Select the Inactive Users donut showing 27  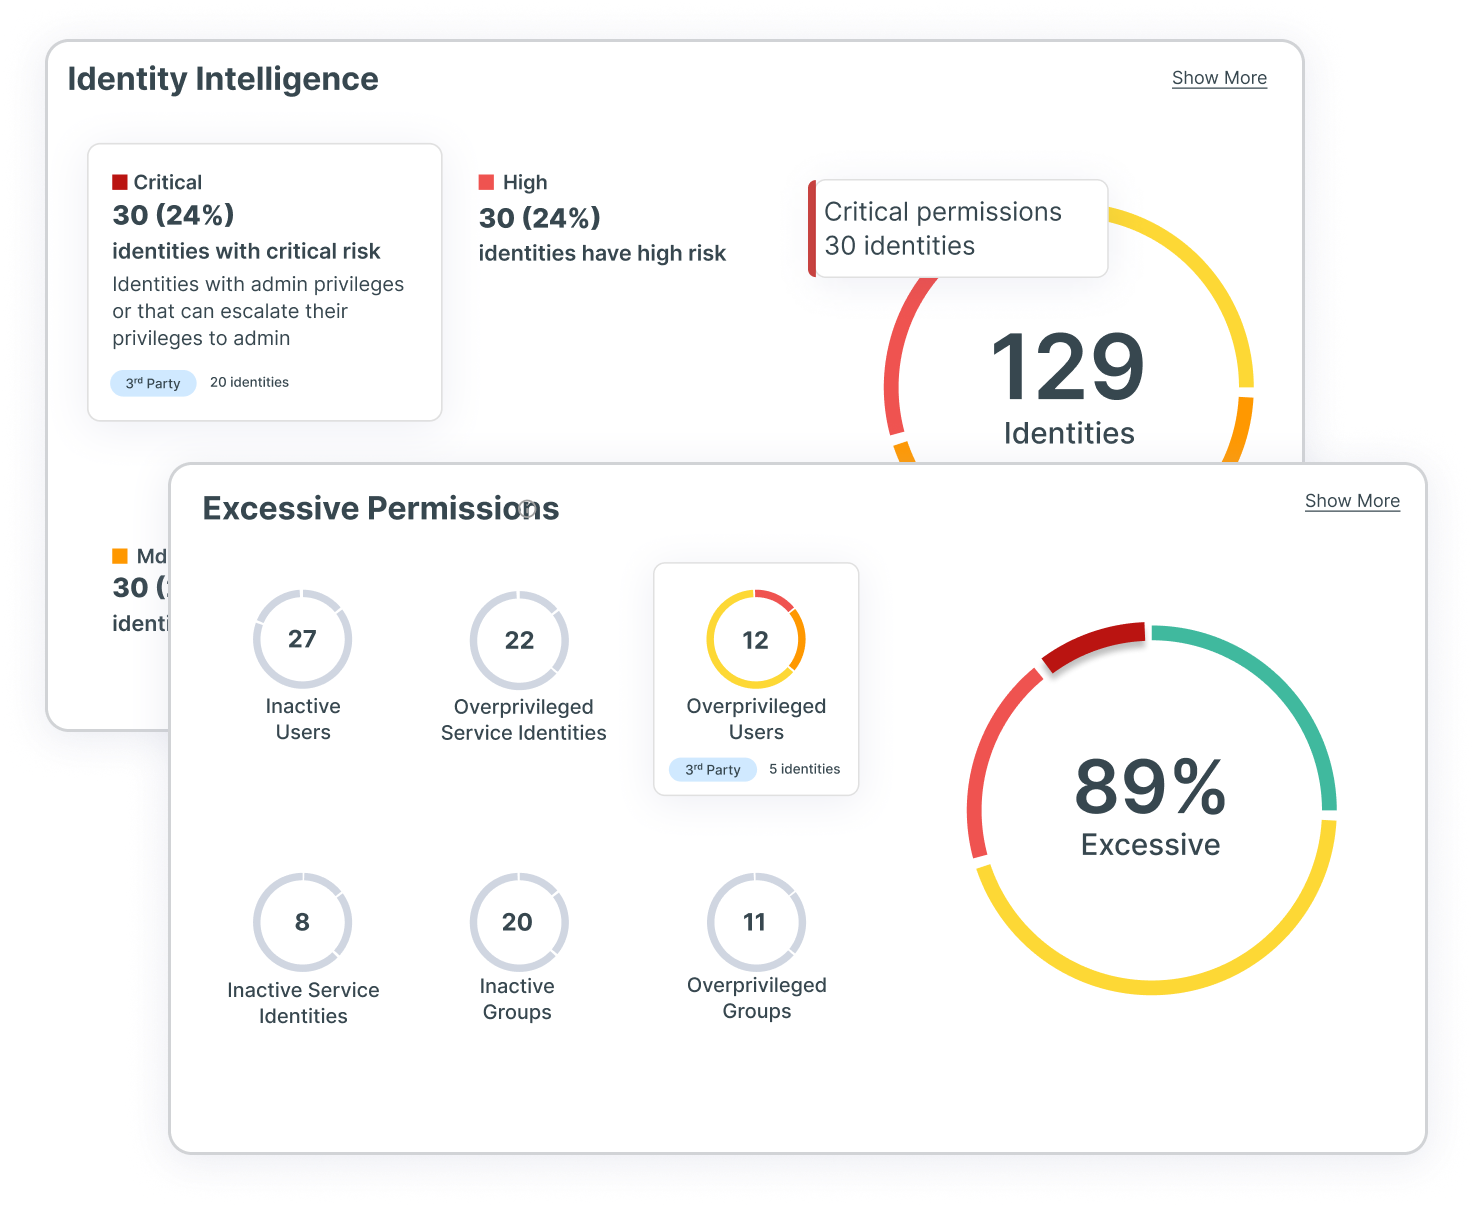(x=302, y=639)
